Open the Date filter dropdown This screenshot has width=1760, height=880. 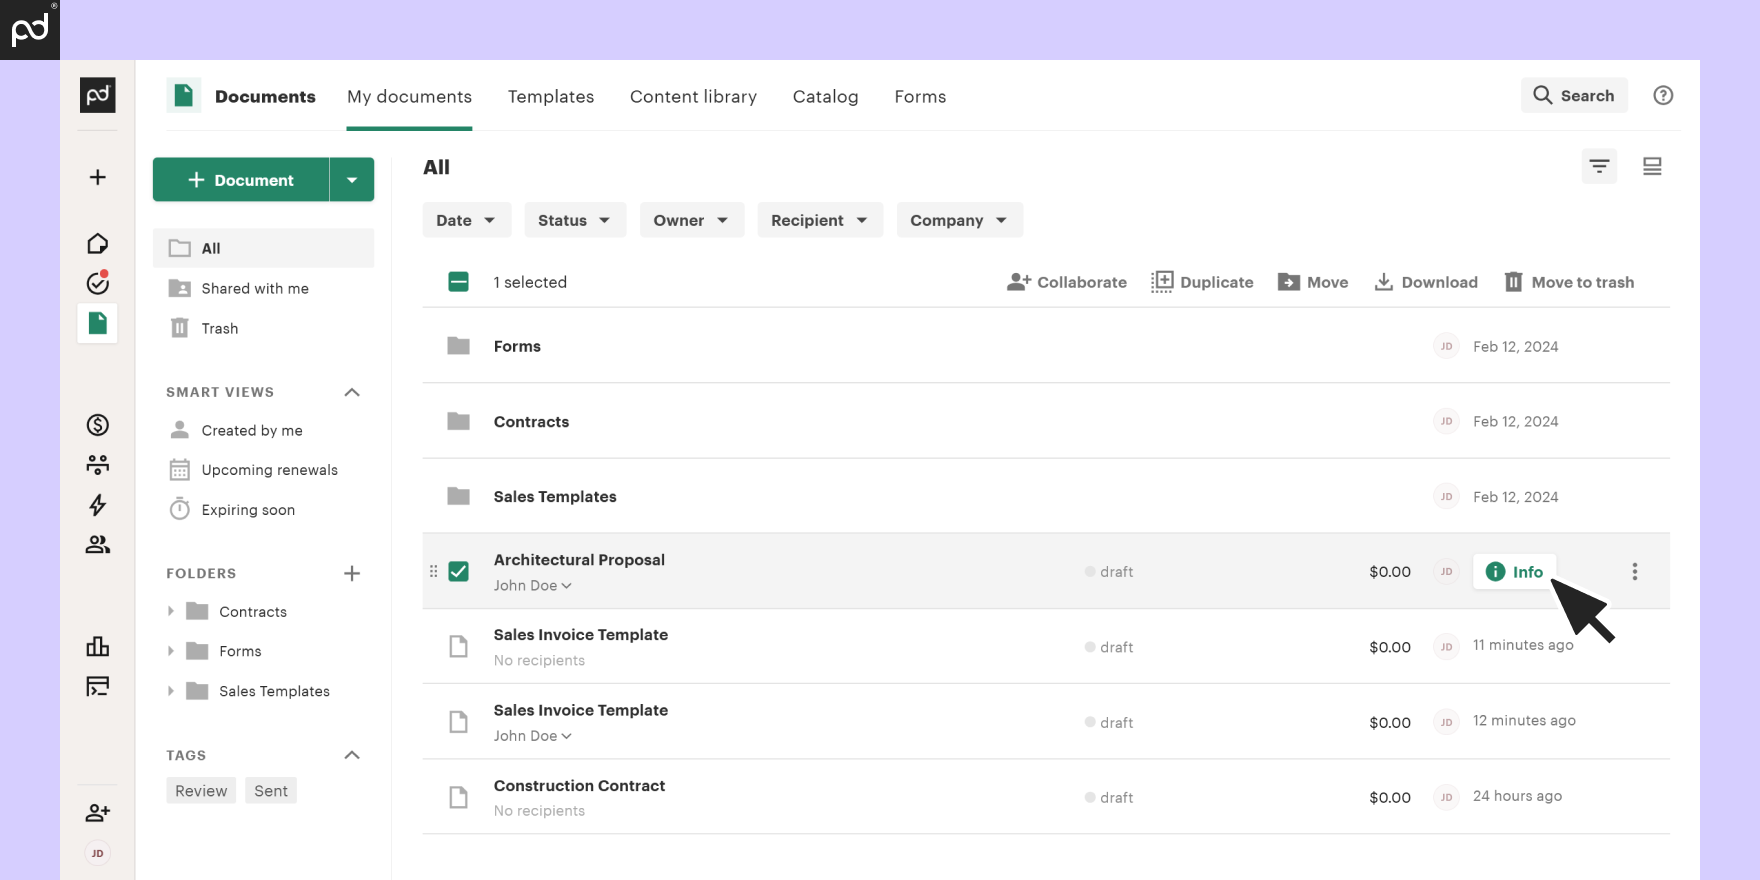(466, 220)
